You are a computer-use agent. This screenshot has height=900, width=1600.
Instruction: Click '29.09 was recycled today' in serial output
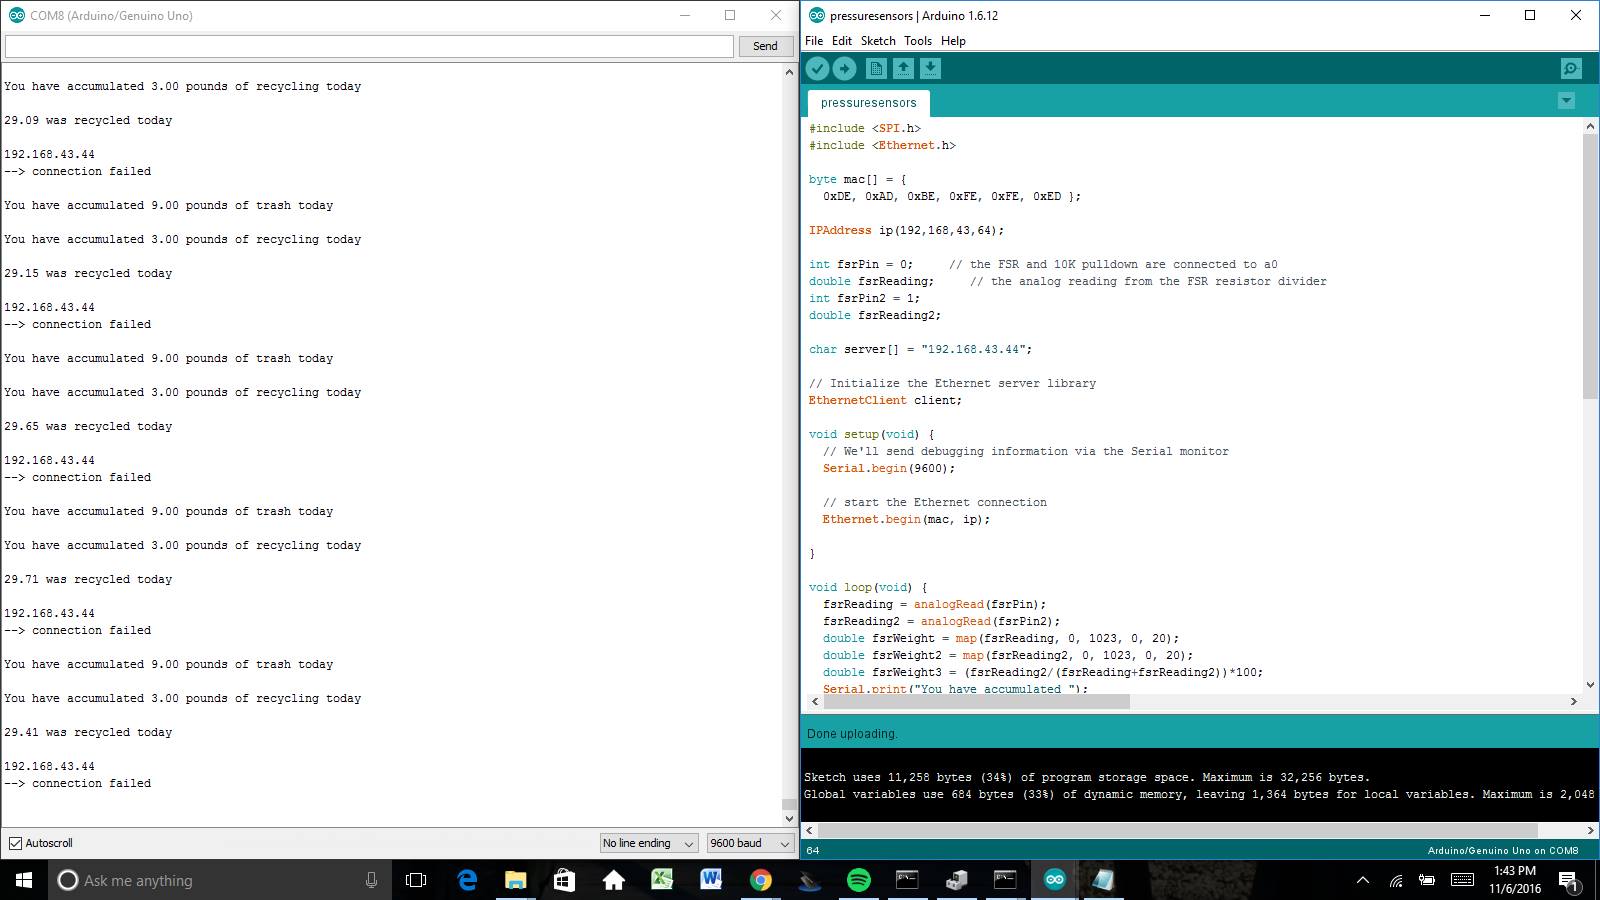[x=88, y=120]
